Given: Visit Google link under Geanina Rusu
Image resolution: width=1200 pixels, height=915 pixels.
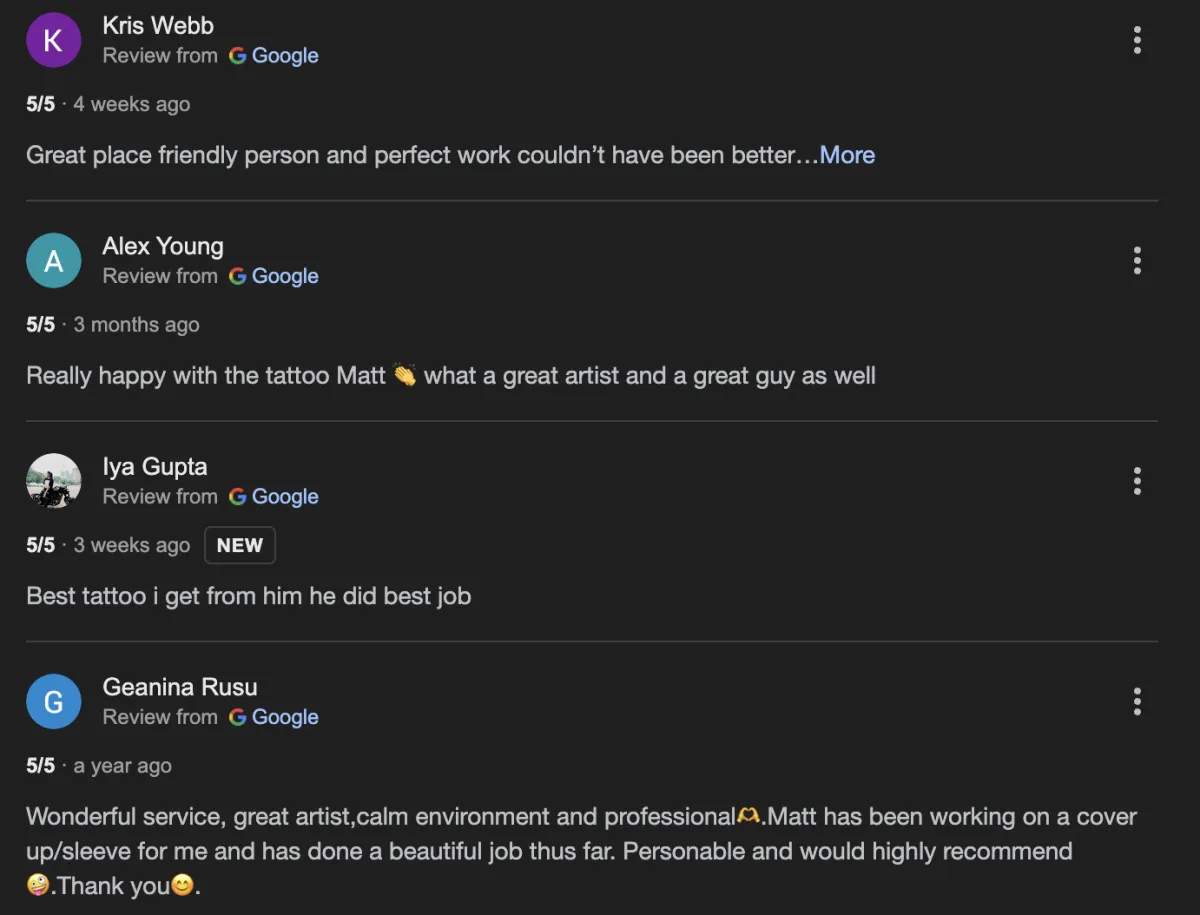Looking at the screenshot, I should pyautogui.click(x=274, y=717).
